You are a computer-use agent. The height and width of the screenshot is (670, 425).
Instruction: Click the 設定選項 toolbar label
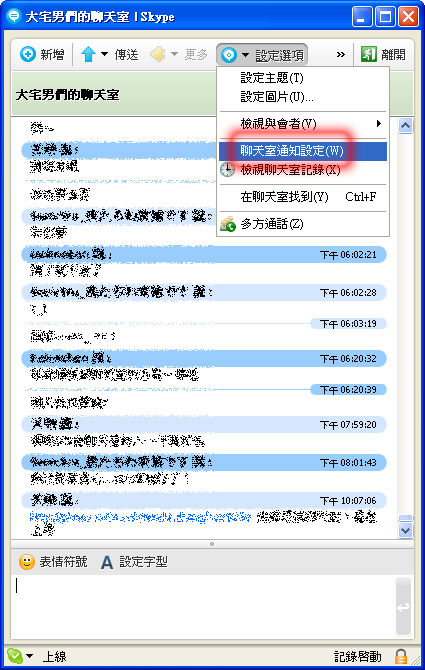280,55
